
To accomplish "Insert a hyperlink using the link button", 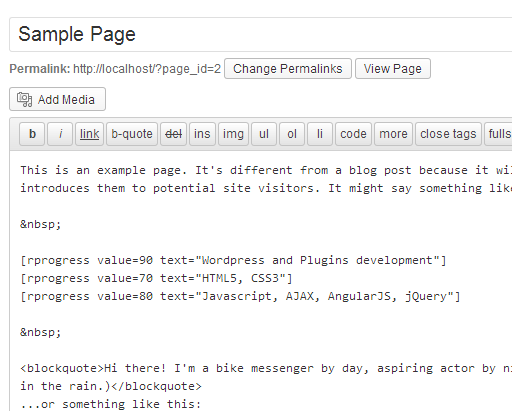I will tap(89, 134).
